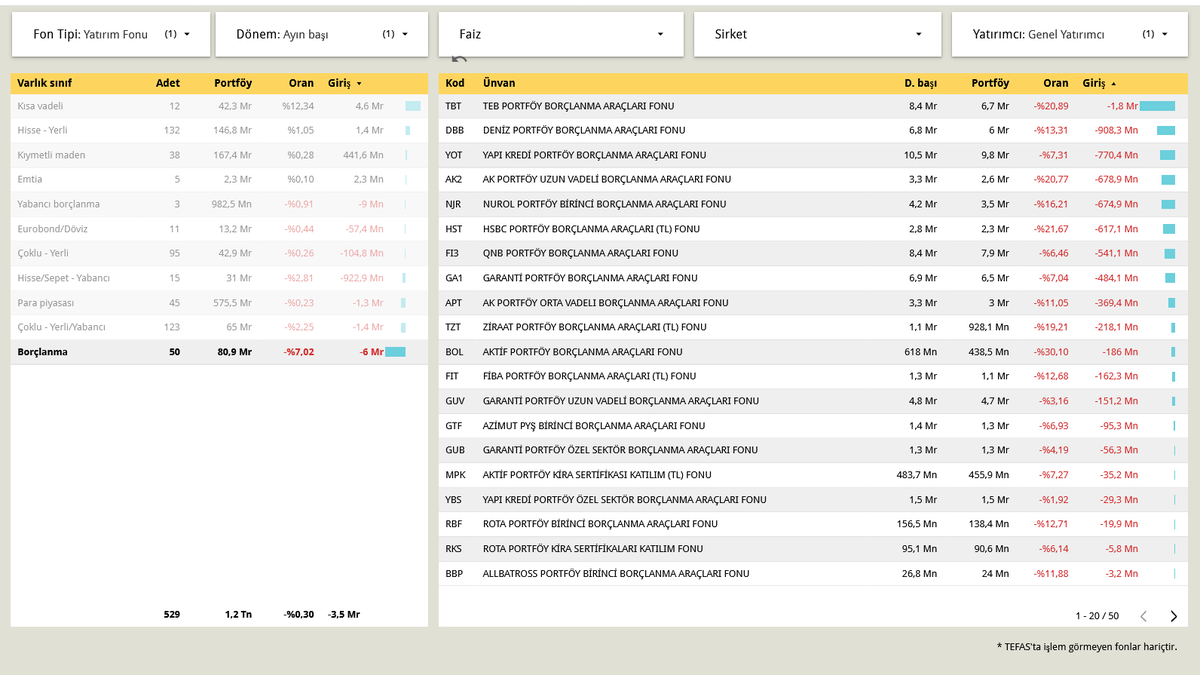Select the Hisse - Yerli row
The width and height of the screenshot is (1200, 675).
point(219,130)
